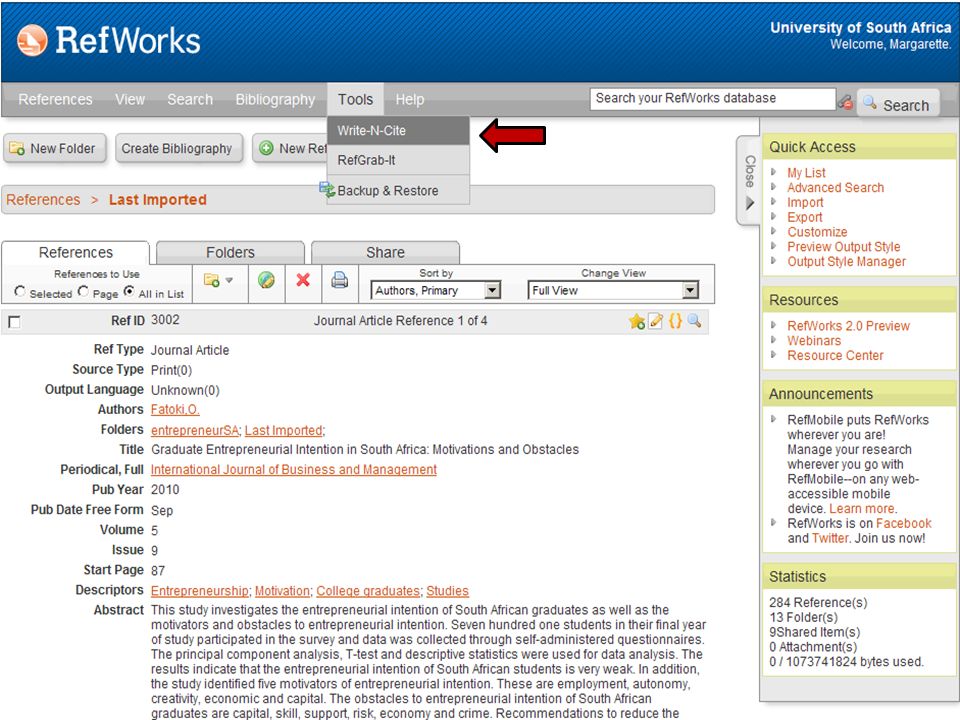The height and width of the screenshot is (720, 960).
Task: Open the Change View Full View dropdown
Action: coord(613,290)
